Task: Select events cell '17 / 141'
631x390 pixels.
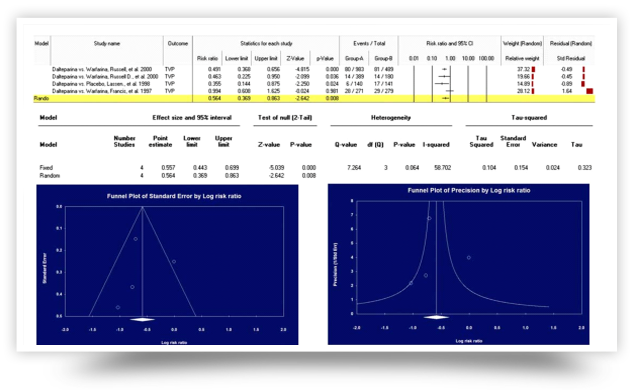Action: [383, 84]
